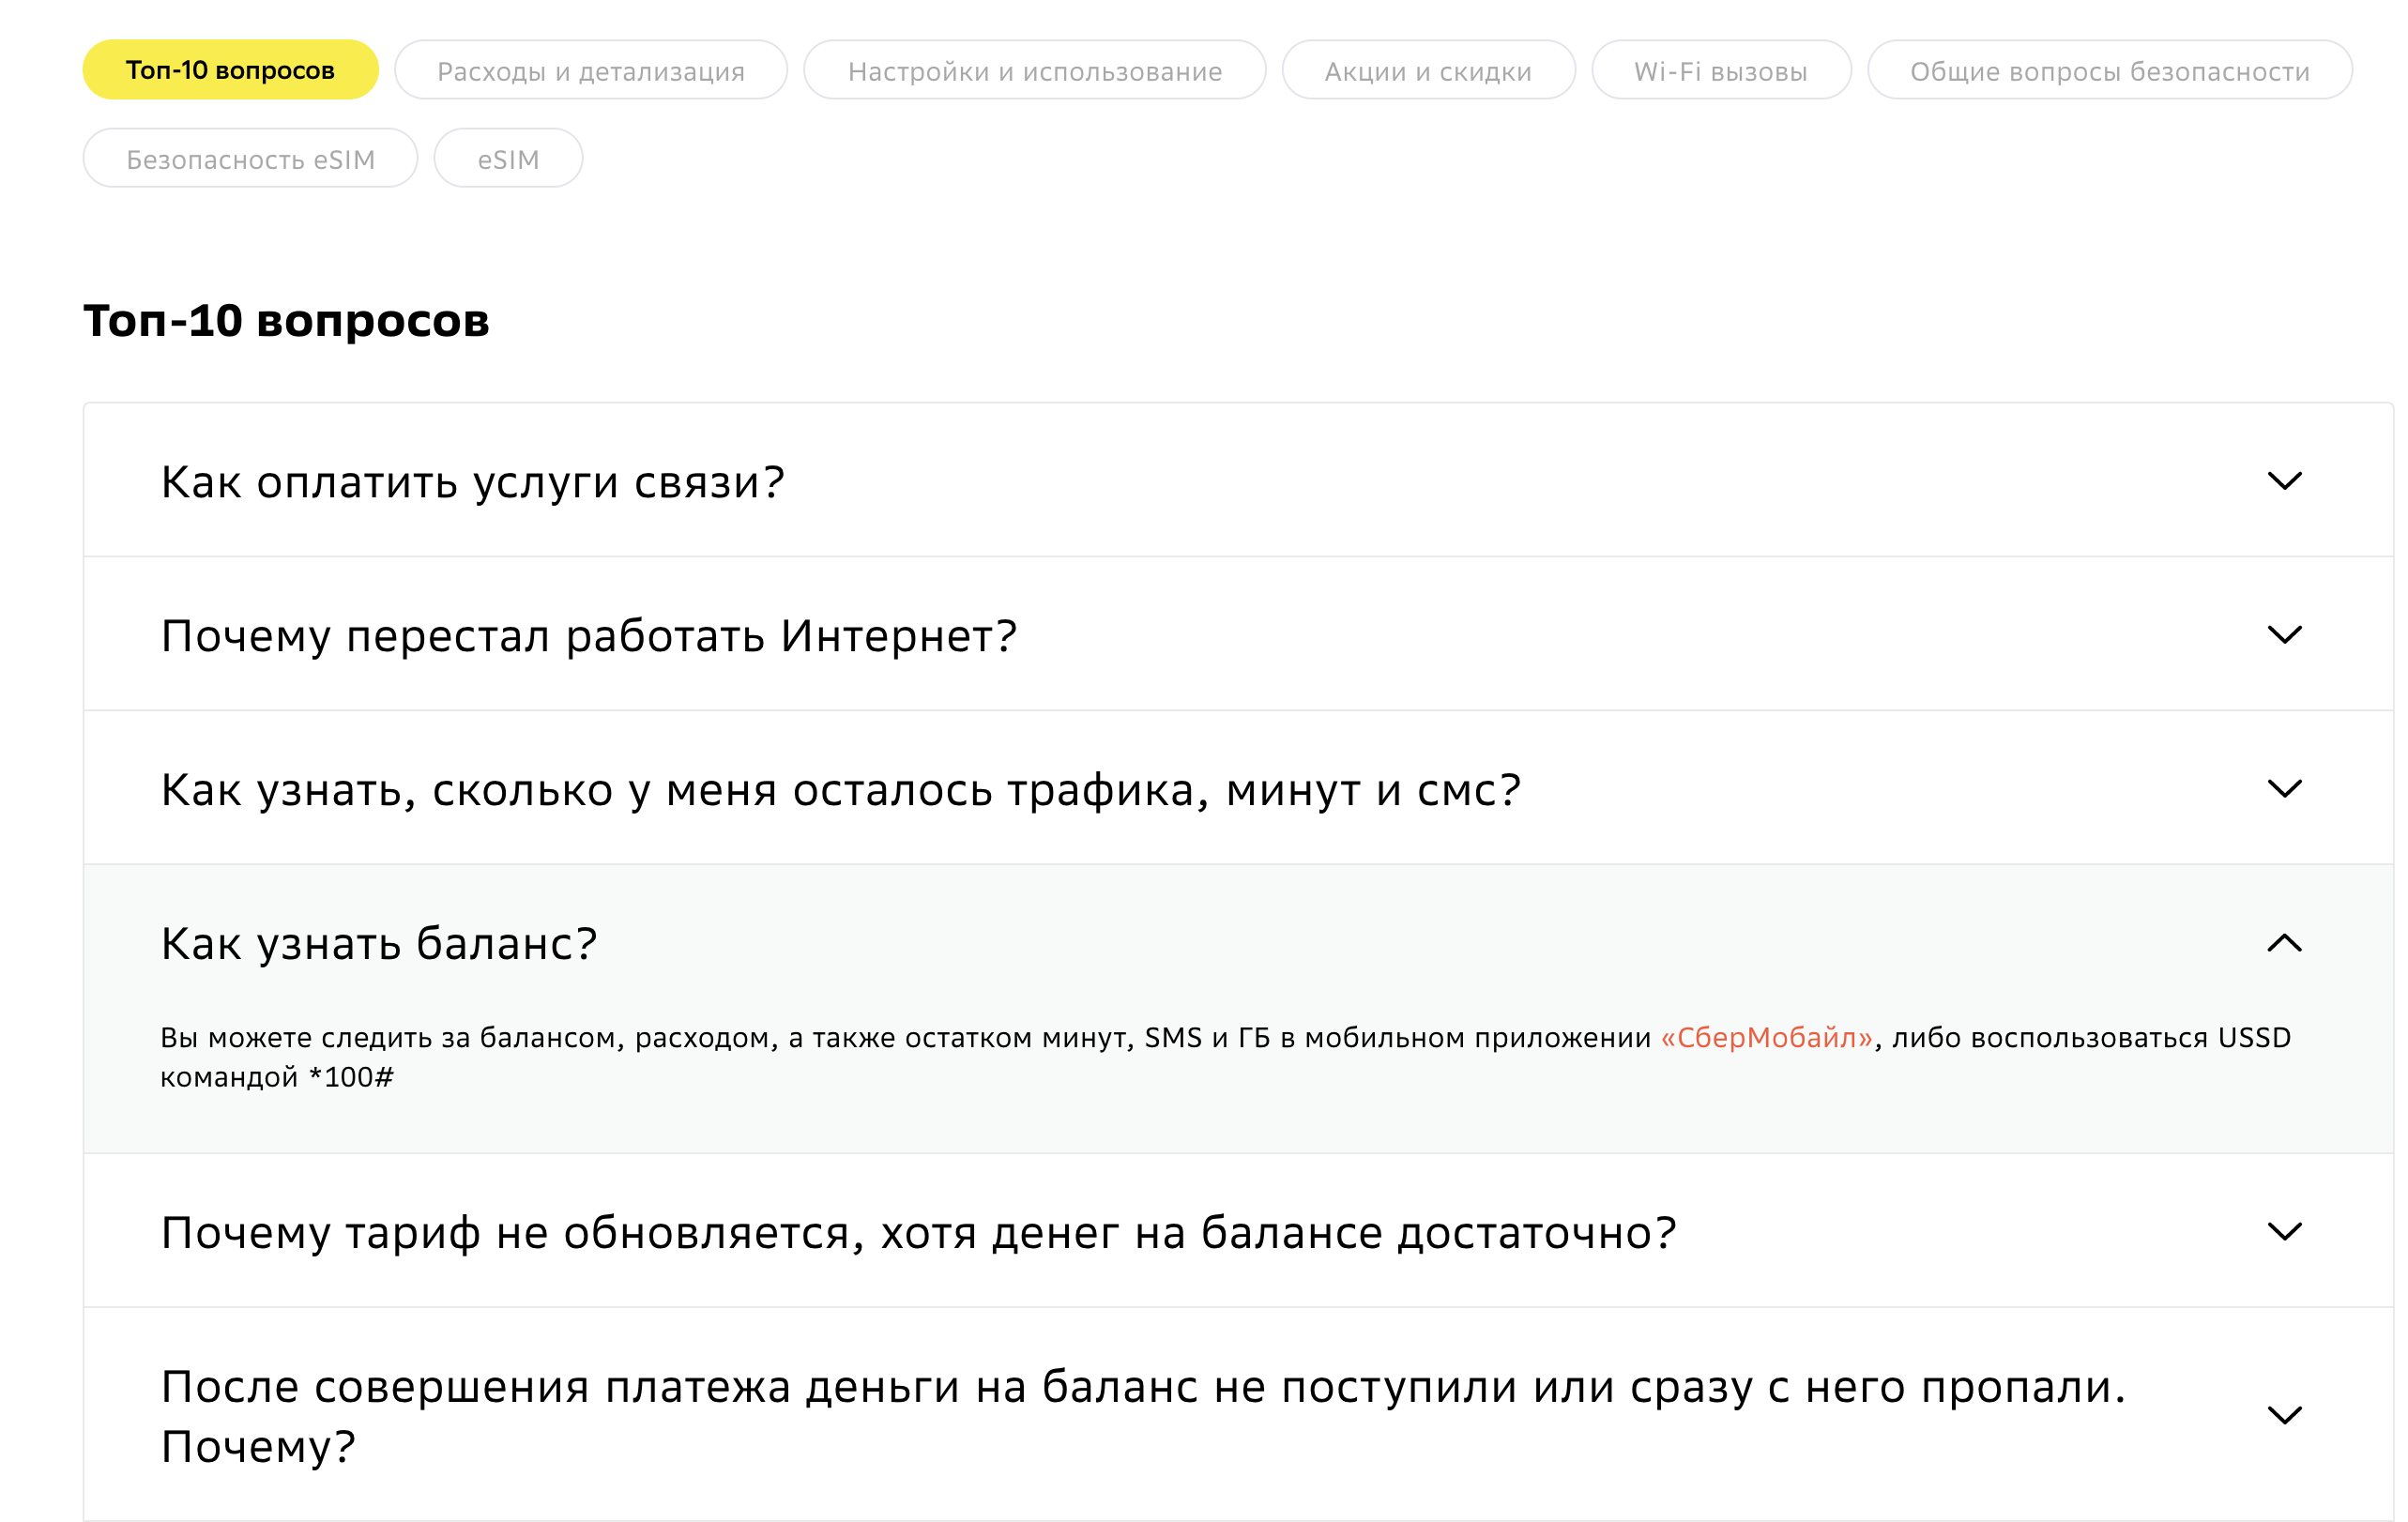Image resolution: width=2408 pixels, height=1522 pixels.
Task: Select the "Wi-Fi вызовы" filter
Action: pyautogui.click(x=1721, y=70)
